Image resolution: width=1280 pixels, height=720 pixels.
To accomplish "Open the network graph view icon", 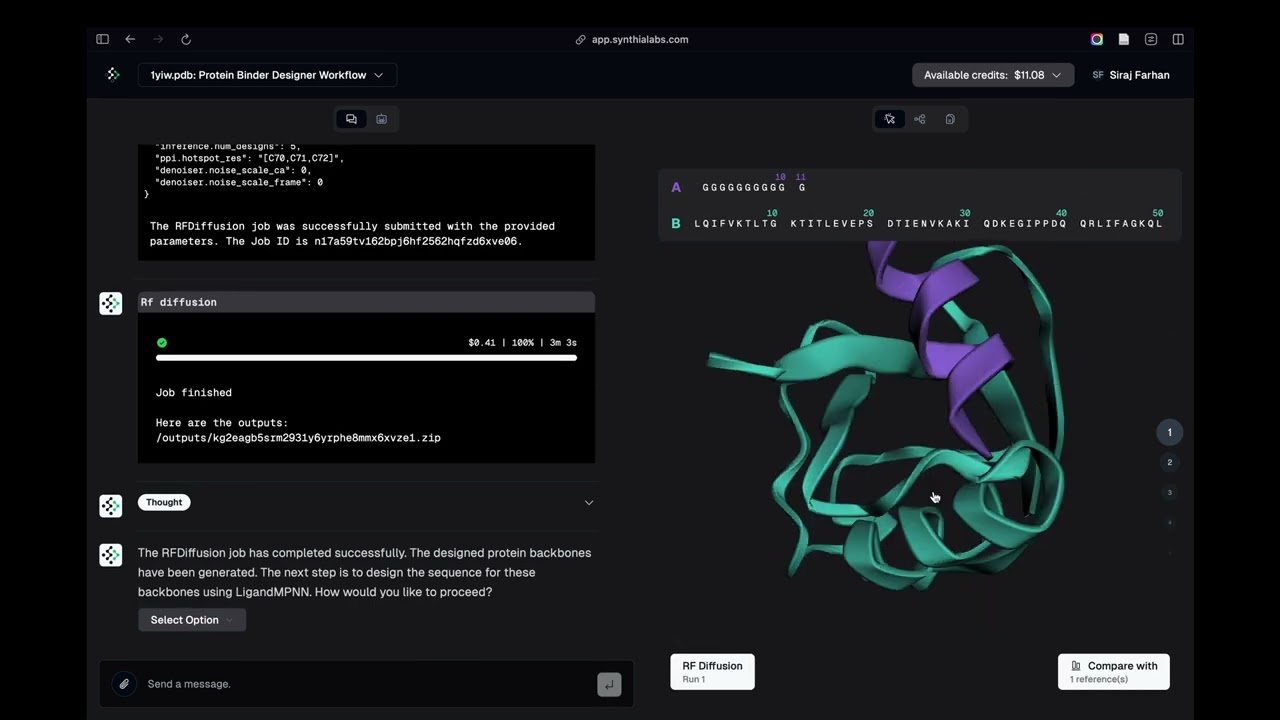I will coord(920,119).
